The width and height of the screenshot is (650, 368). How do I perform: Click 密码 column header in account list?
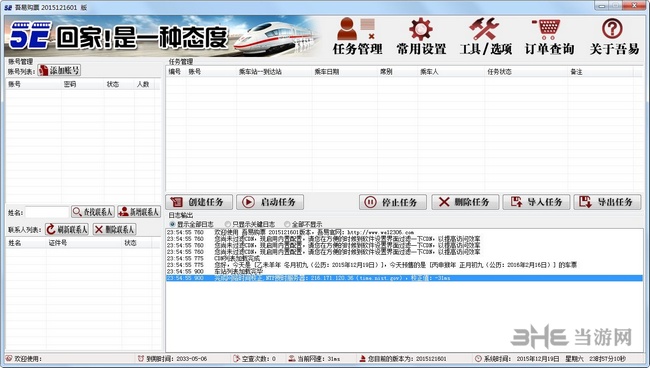(82, 84)
